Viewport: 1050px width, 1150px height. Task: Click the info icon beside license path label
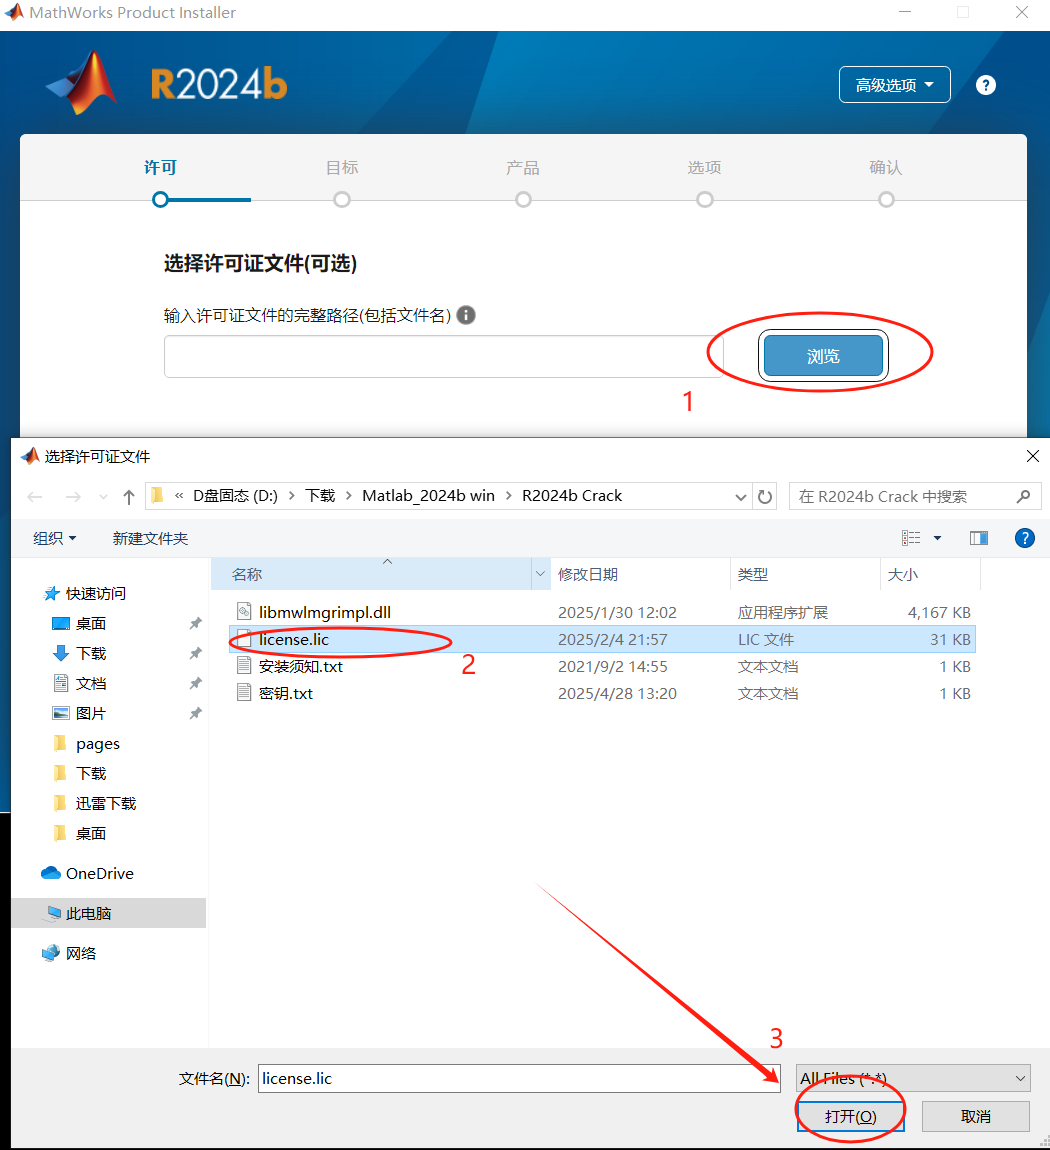point(466,315)
